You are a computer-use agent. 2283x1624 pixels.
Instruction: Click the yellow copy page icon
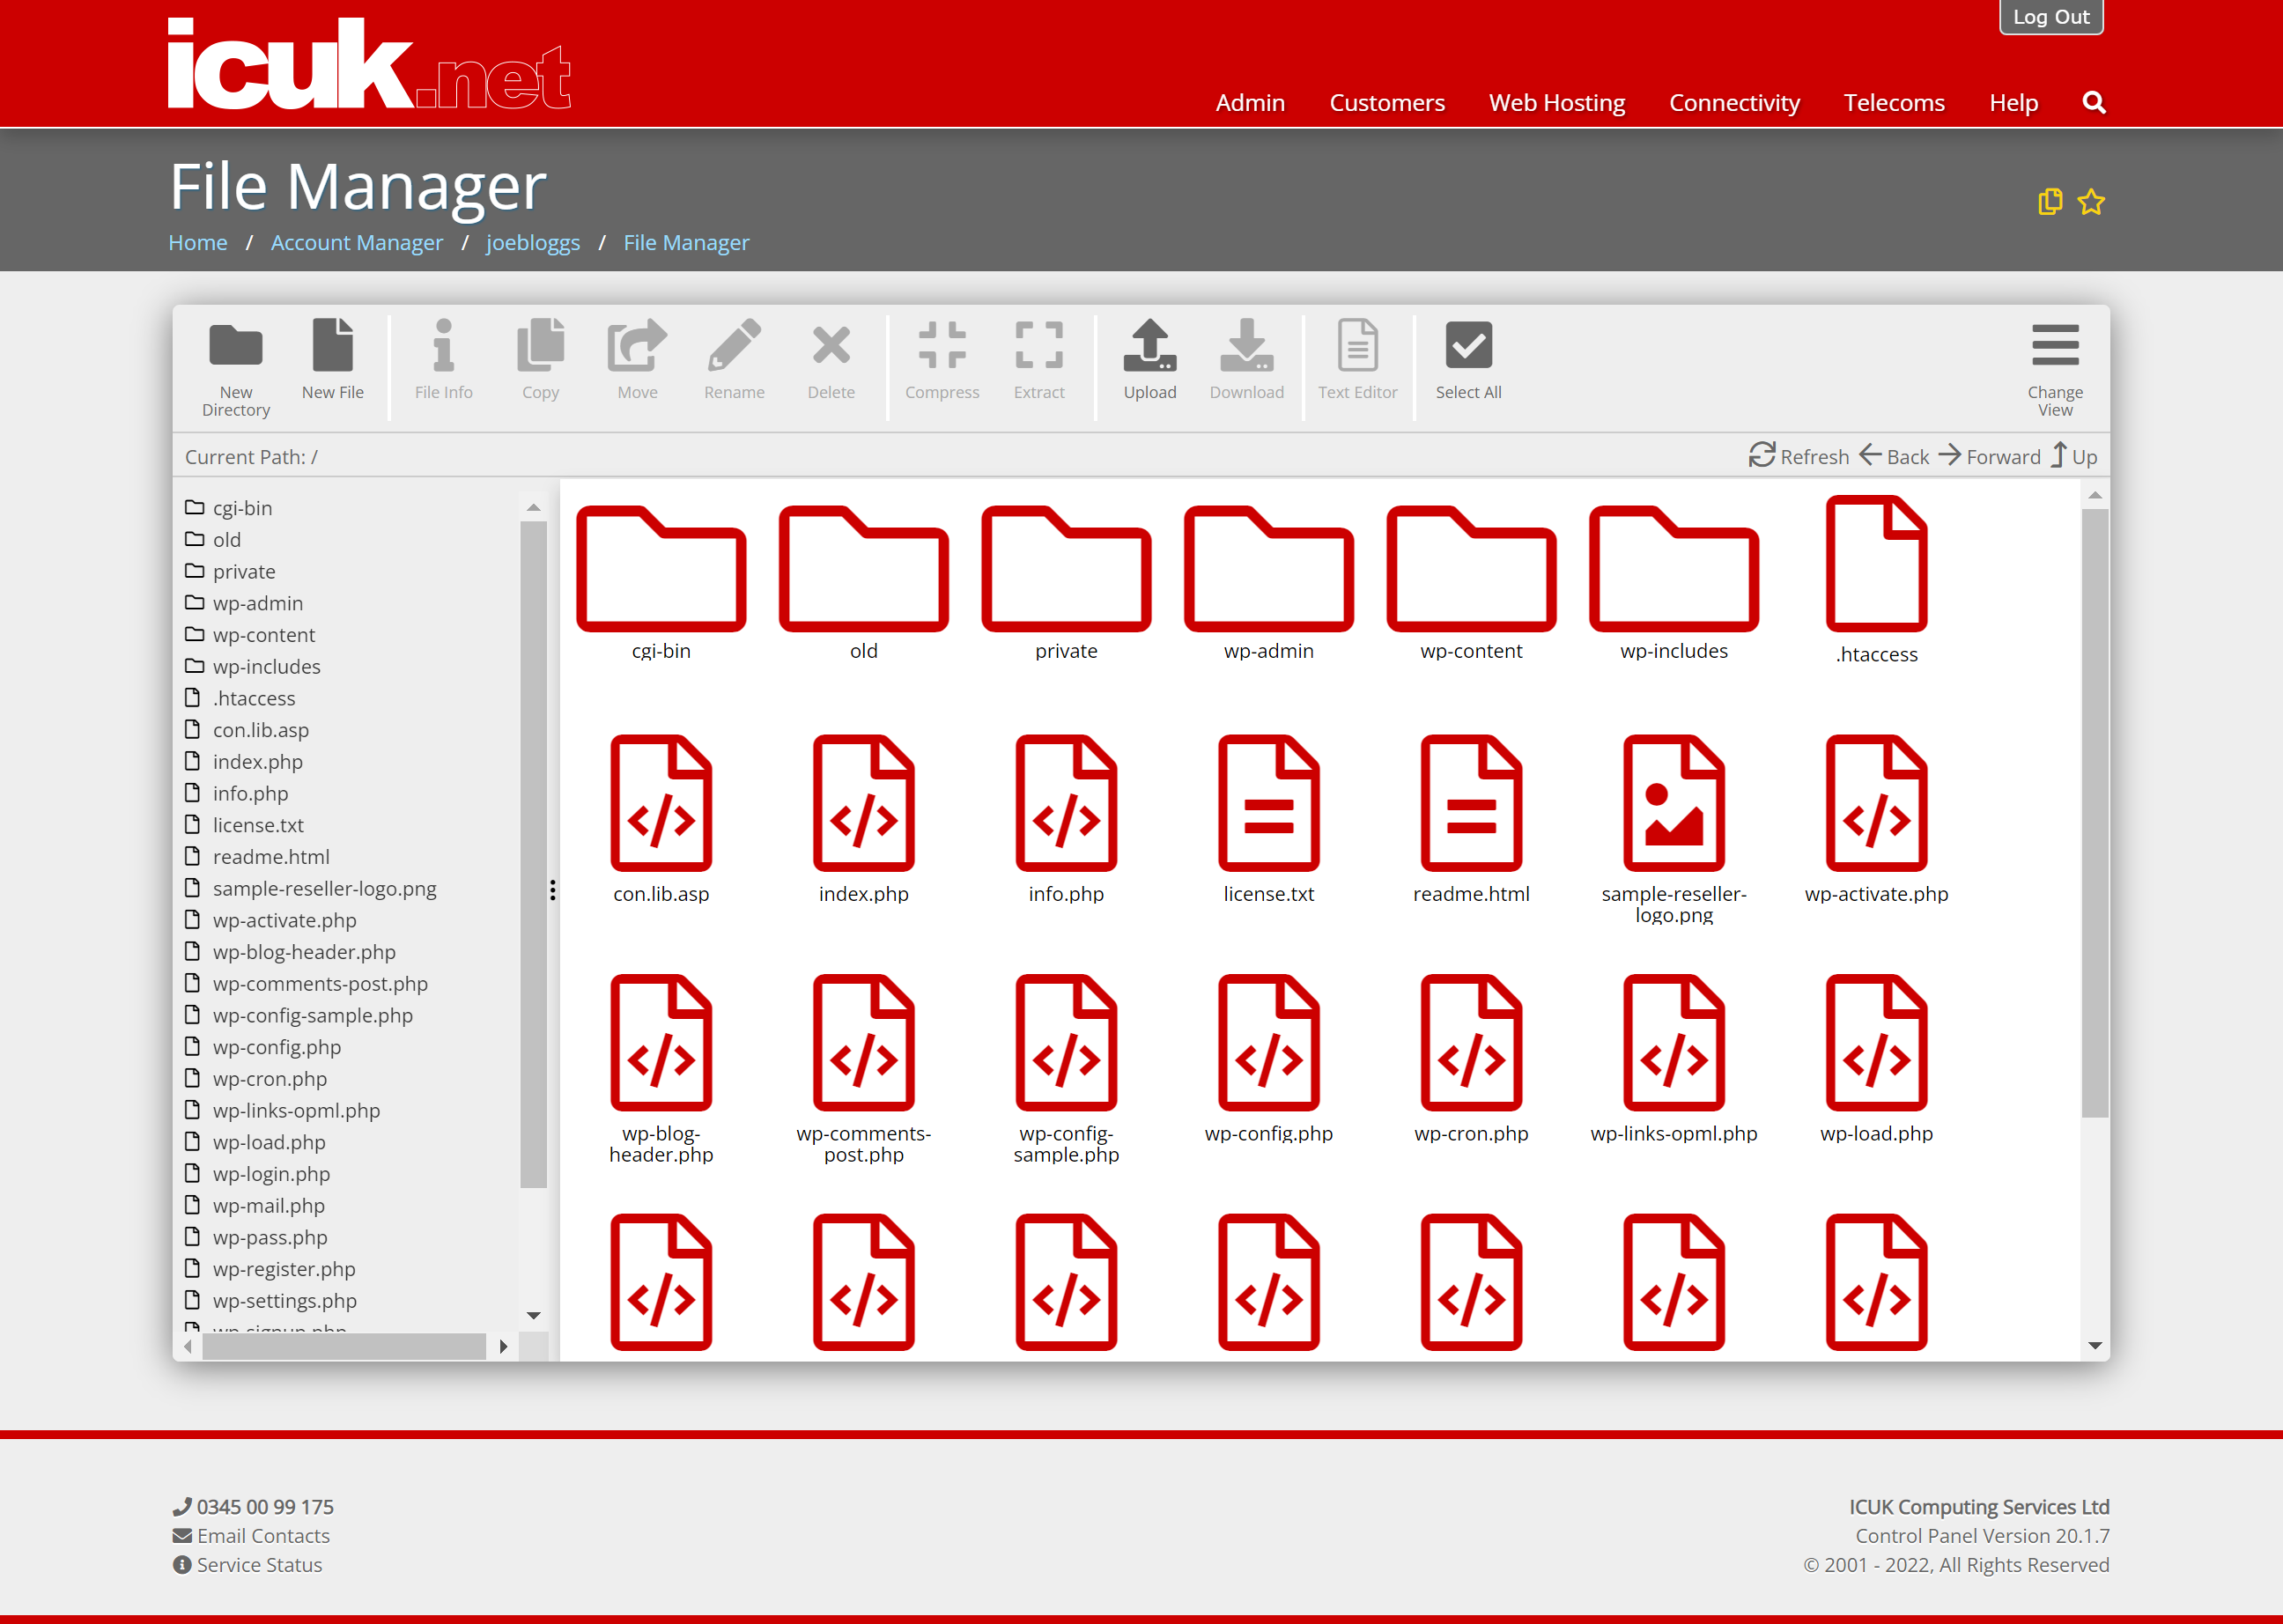(2050, 202)
